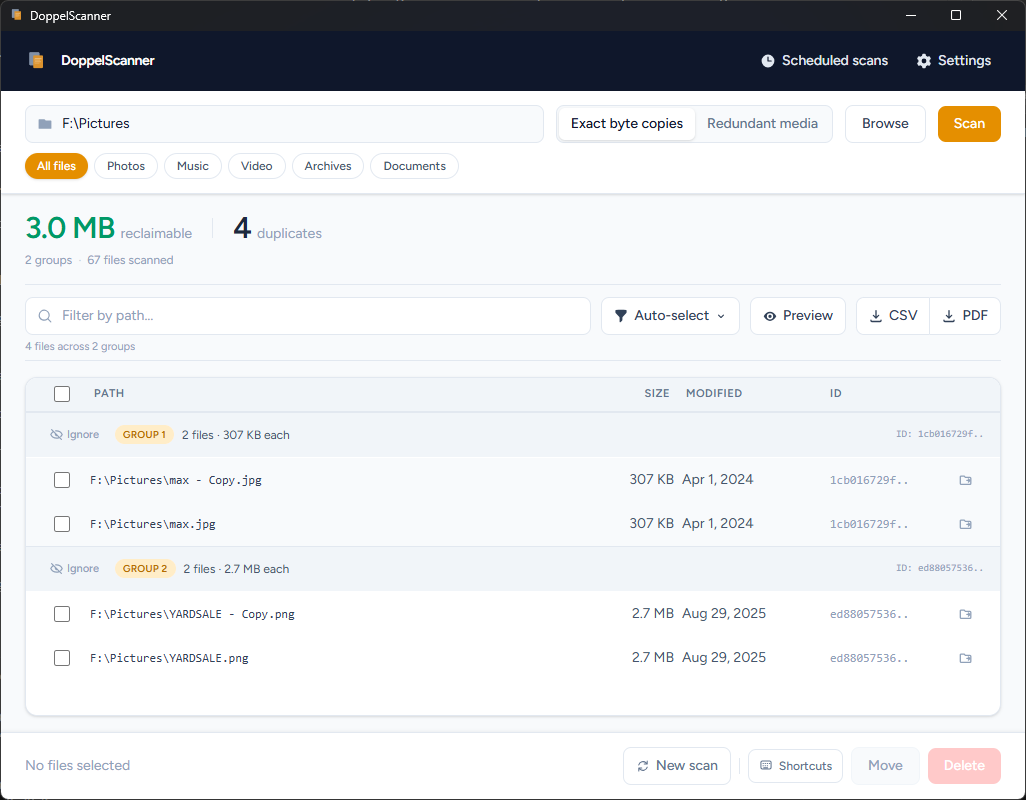
Task: Filter by Photos category
Action: coord(126,166)
